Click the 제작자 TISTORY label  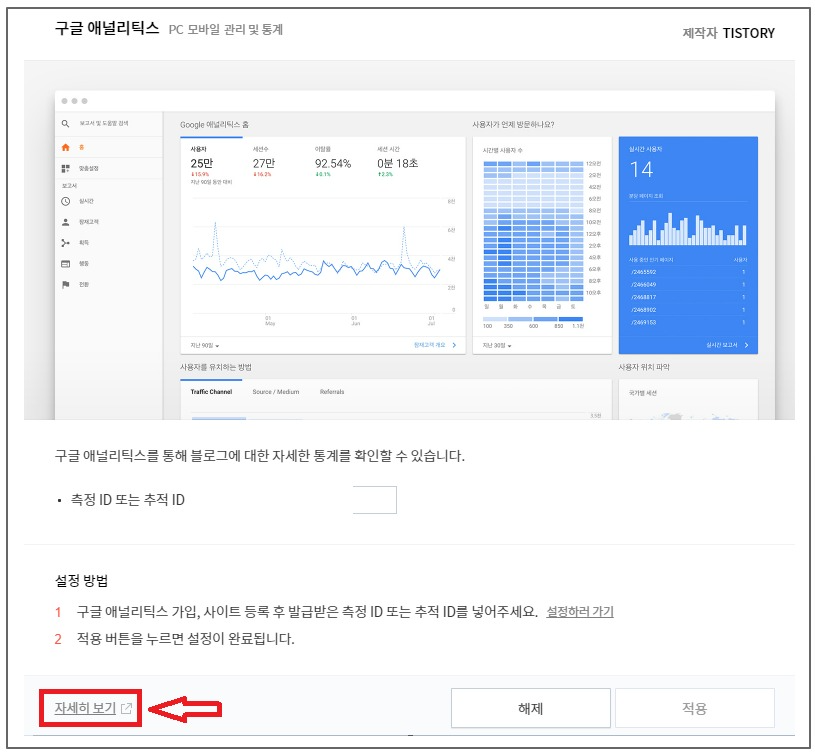coord(728,33)
